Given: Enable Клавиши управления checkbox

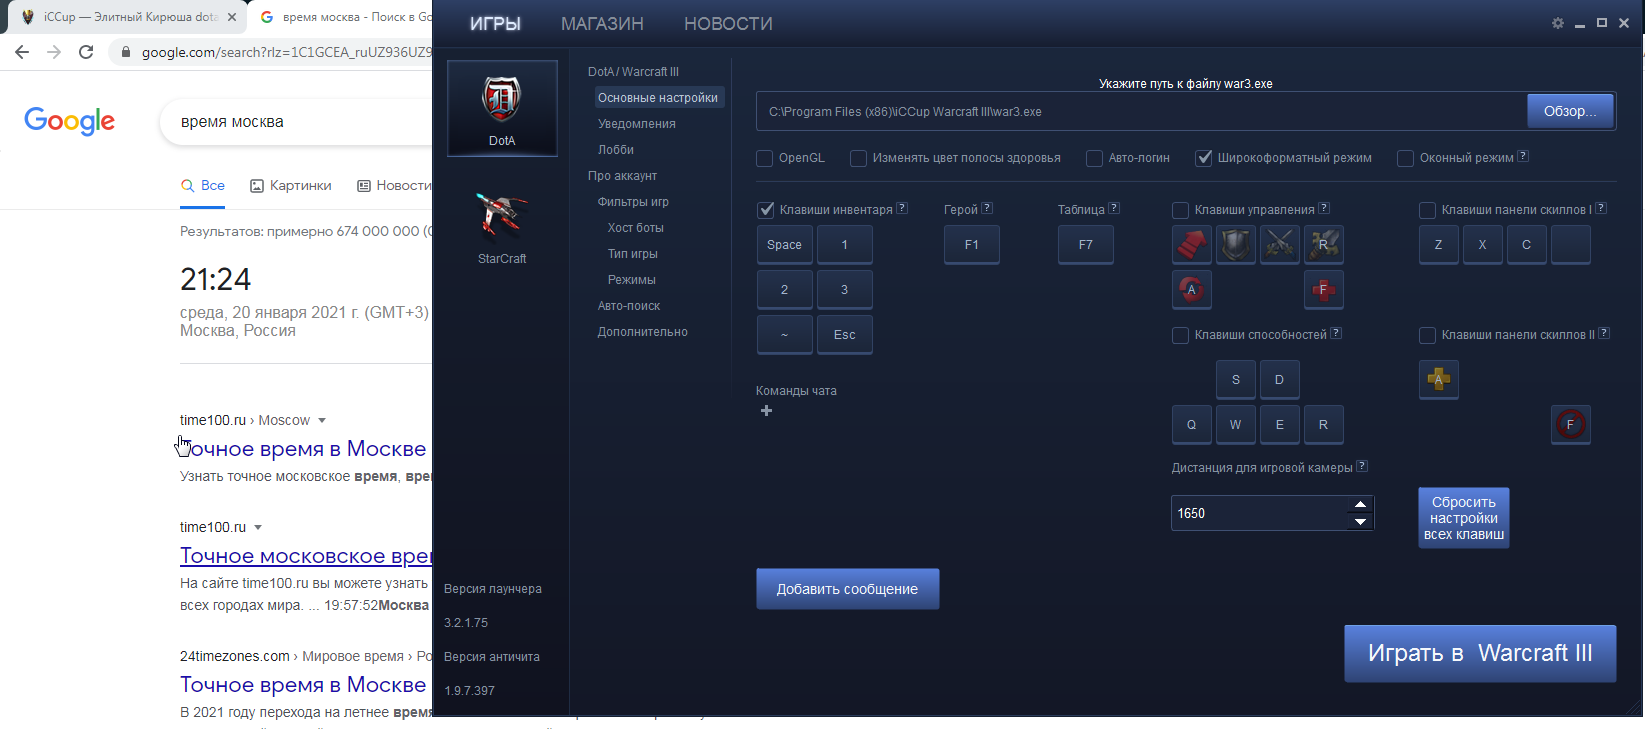Looking at the screenshot, I should tap(1180, 210).
